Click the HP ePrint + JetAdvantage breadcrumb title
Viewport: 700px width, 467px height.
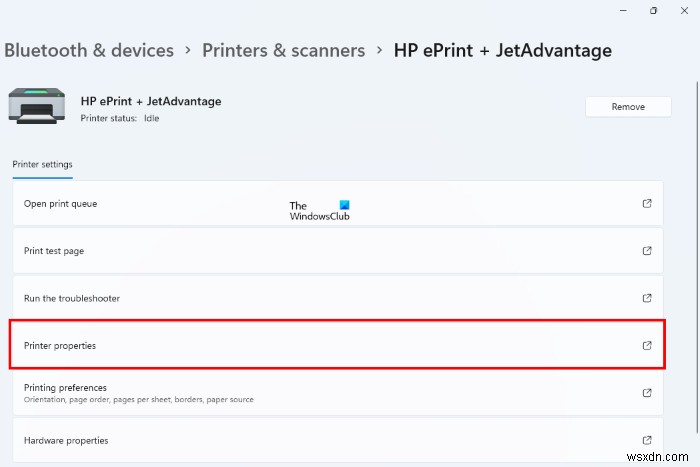point(503,50)
